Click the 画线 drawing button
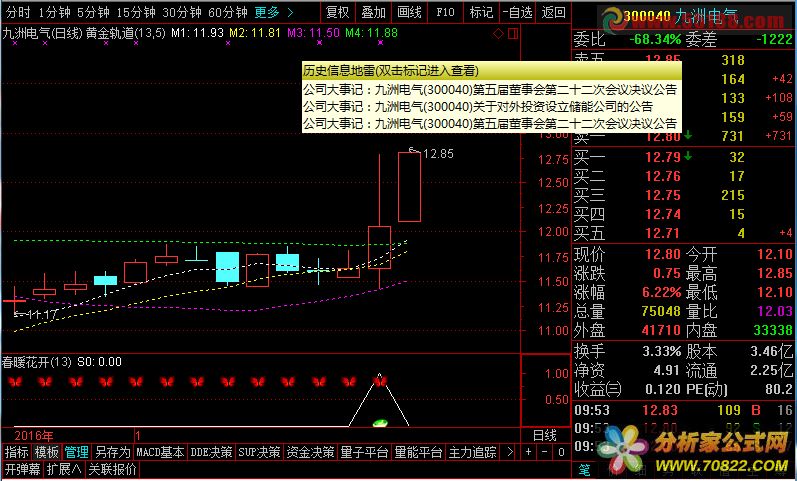The height and width of the screenshot is (481, 797). click(x=410, y=12)
